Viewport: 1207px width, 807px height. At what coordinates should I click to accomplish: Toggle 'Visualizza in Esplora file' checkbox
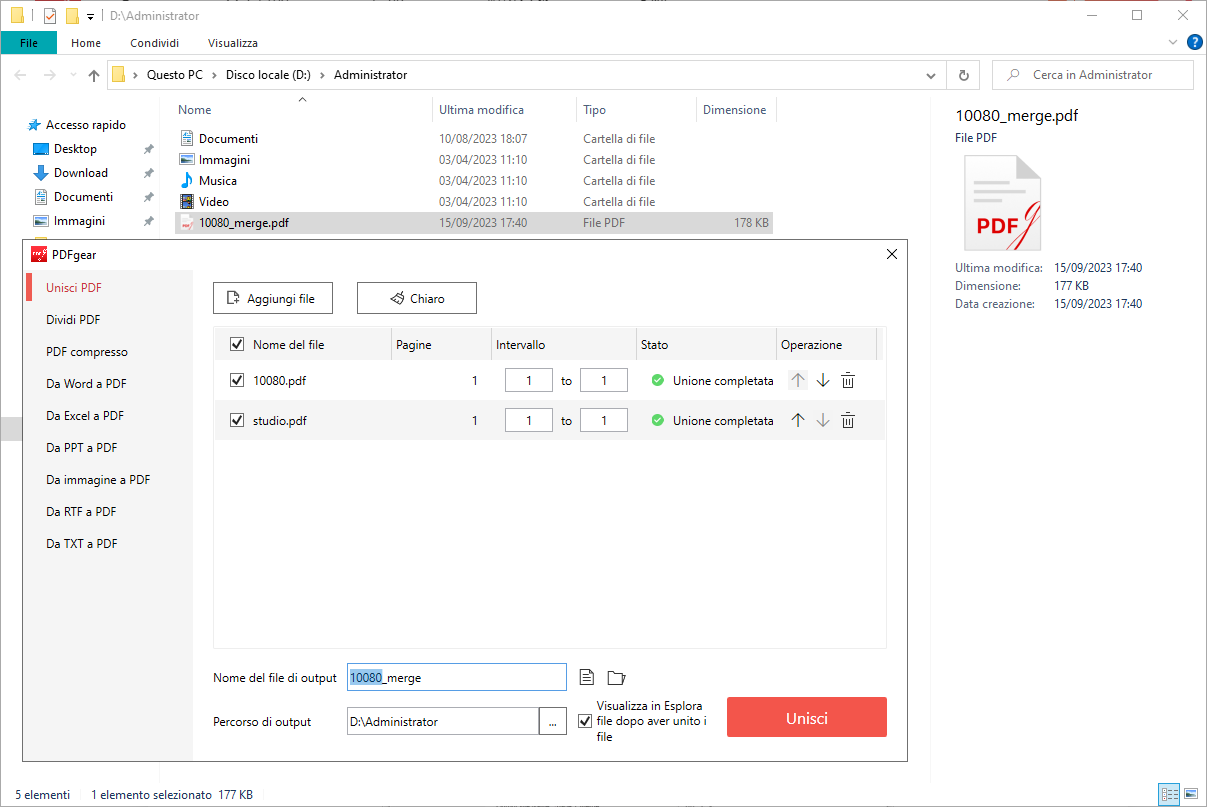click(585, 721)
